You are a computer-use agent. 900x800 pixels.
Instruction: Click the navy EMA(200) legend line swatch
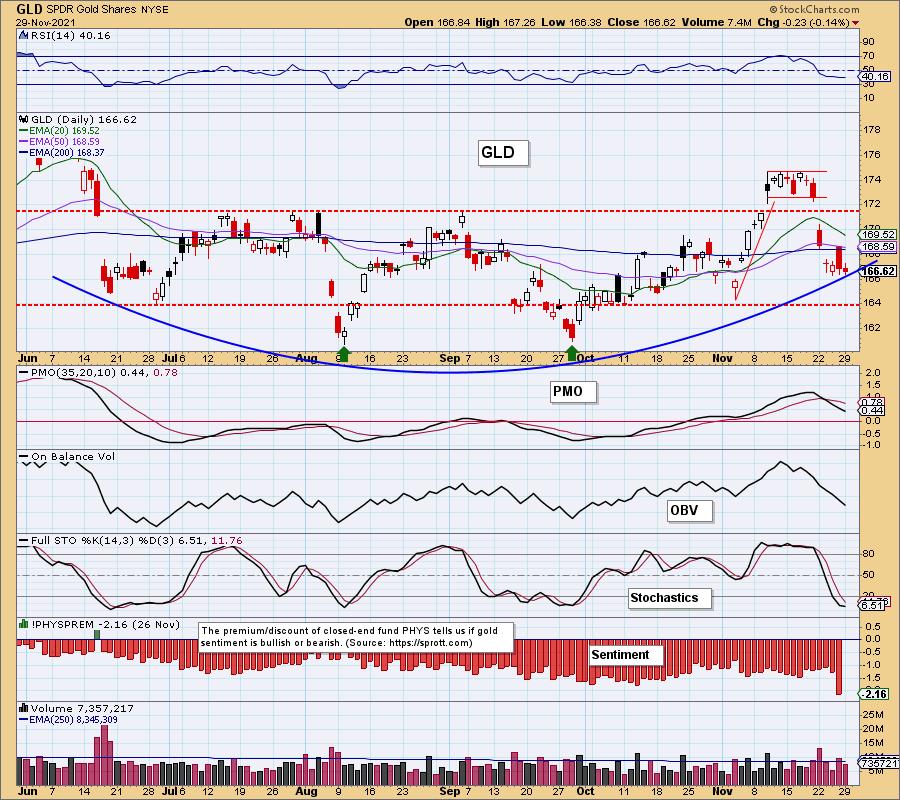tap(24, 153)
